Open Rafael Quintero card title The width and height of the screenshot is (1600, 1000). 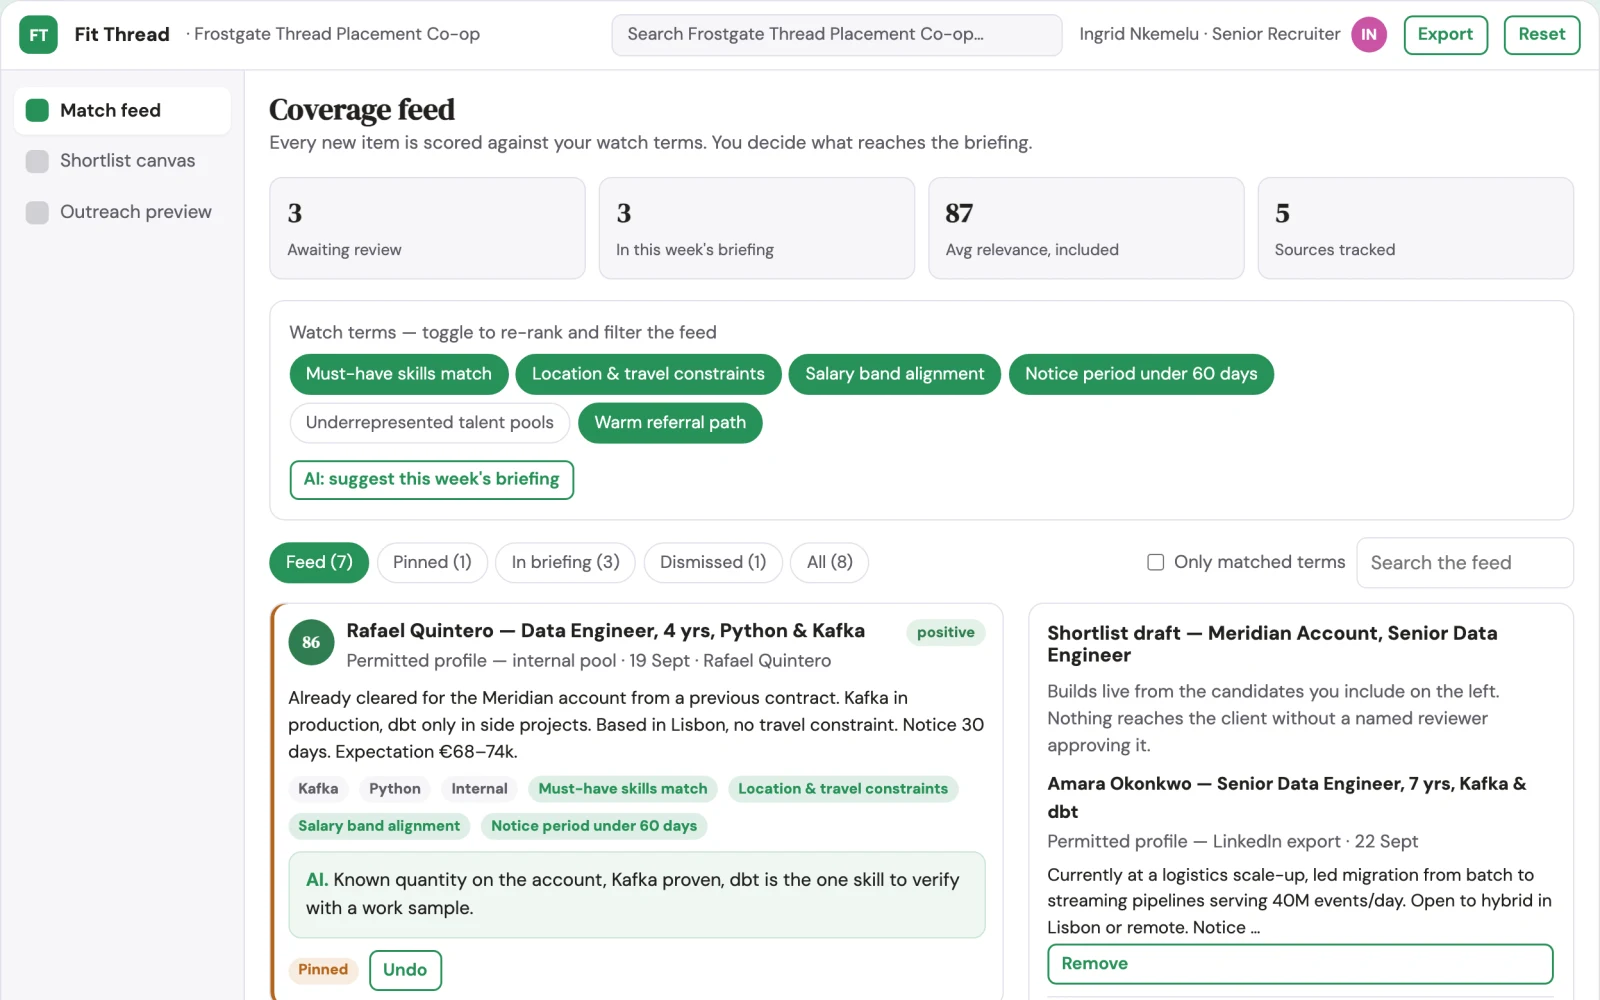coord(605,631)
